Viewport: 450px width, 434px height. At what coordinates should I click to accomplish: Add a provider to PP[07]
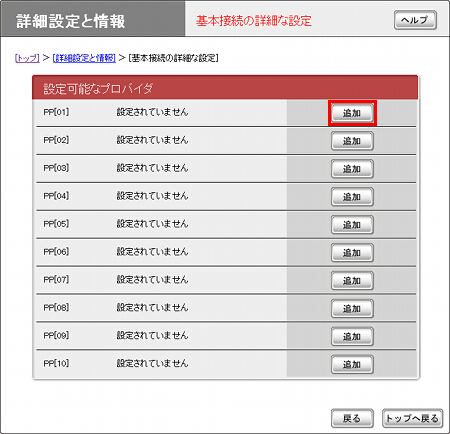click(352, 281)
